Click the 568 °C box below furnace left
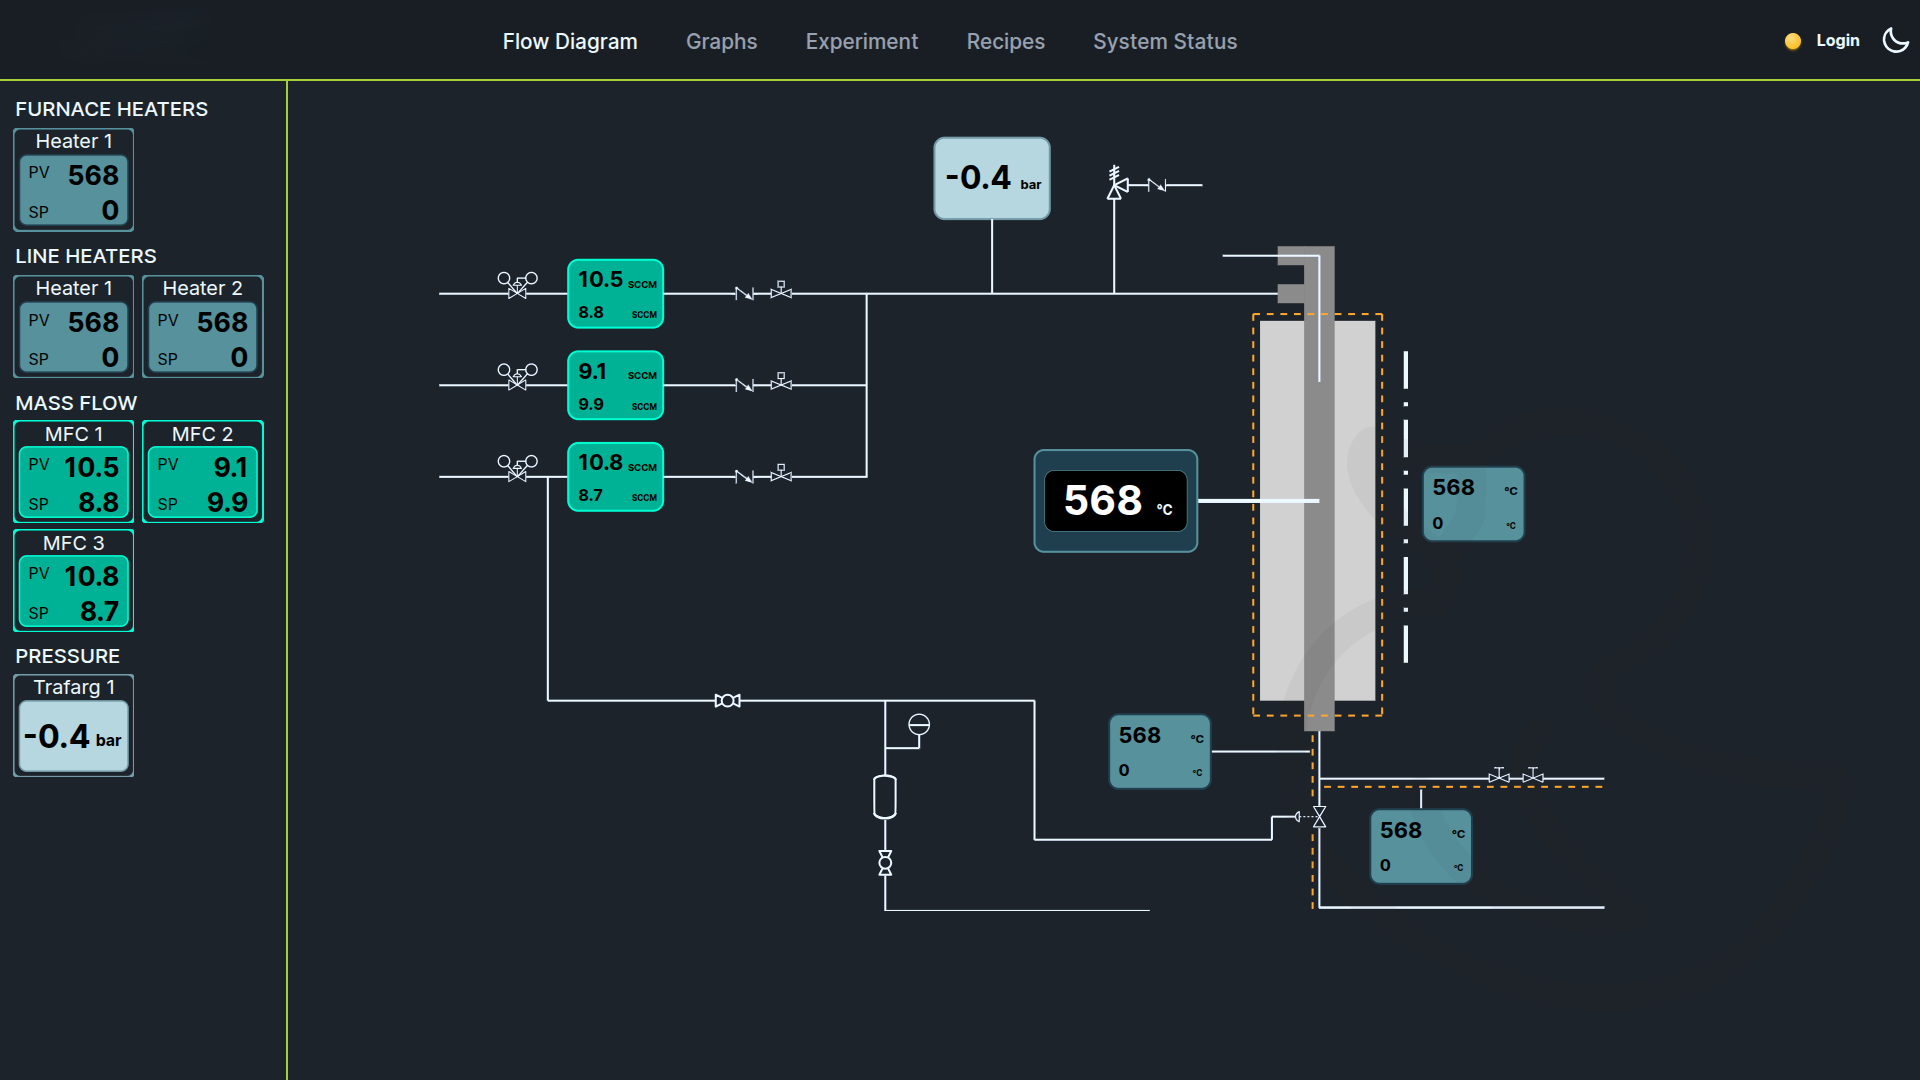The height and width of the screenshot is (1080, 1920). point(1160,752)
